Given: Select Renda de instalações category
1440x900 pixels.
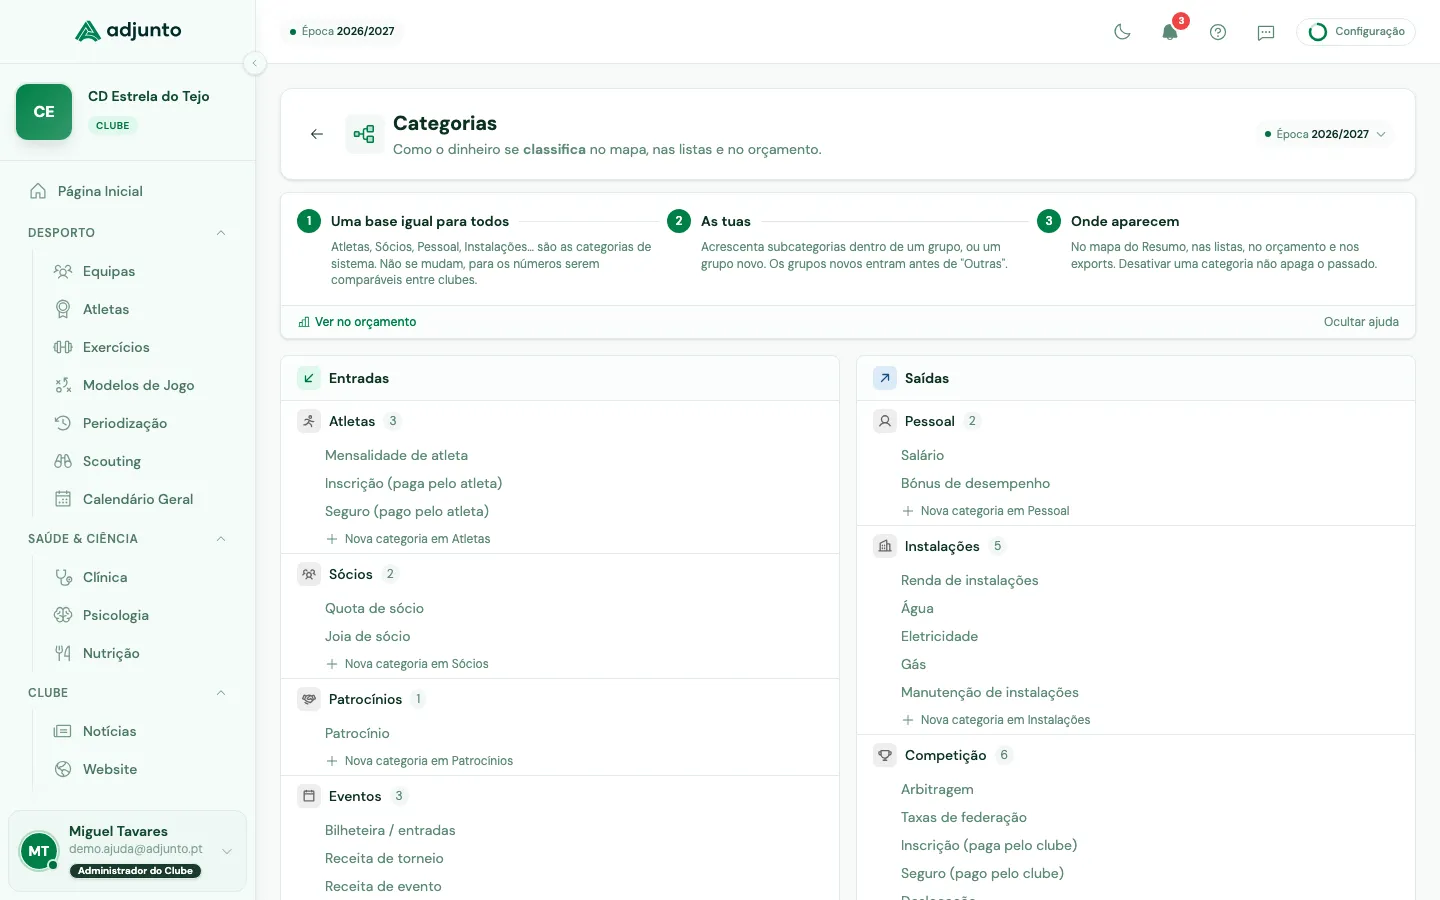Looking at the screenshot, I should pyautogui.click(x=969, y=580).
